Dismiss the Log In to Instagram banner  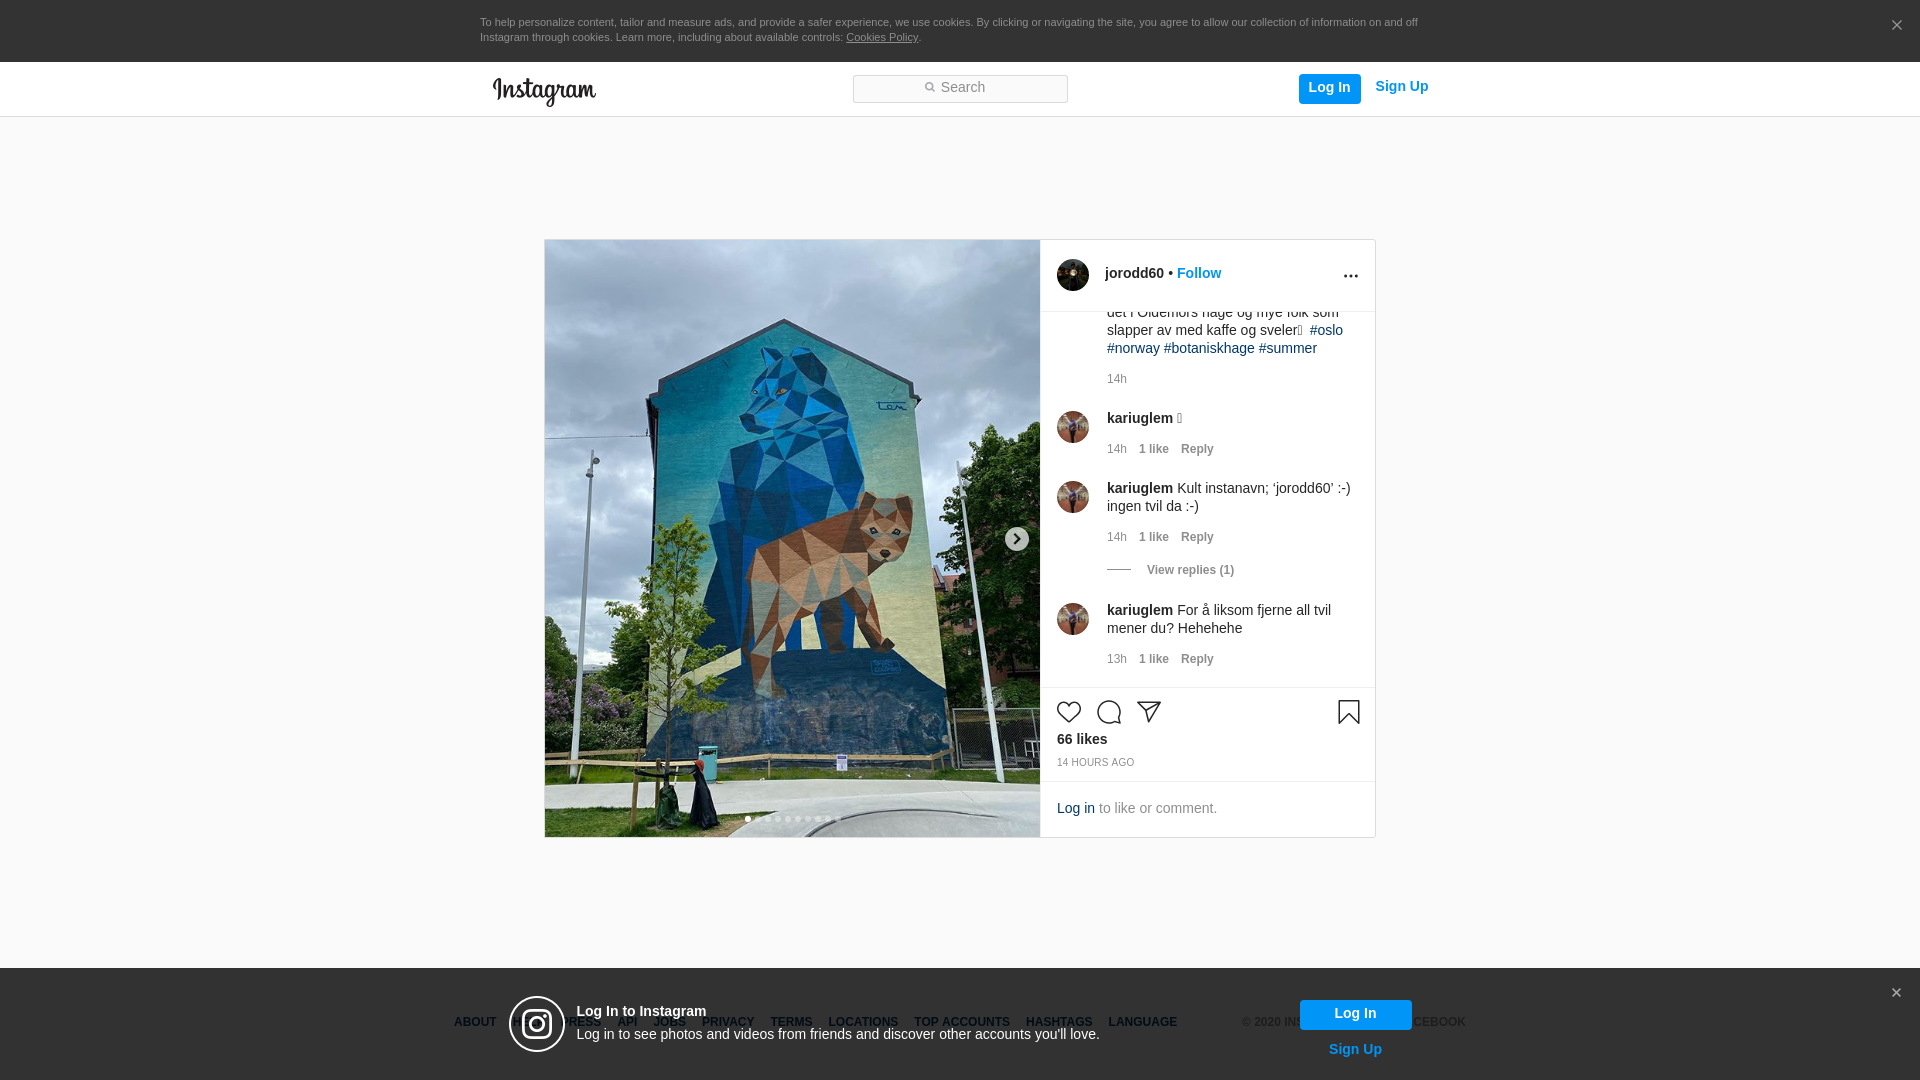click(x=1896, y=993)
